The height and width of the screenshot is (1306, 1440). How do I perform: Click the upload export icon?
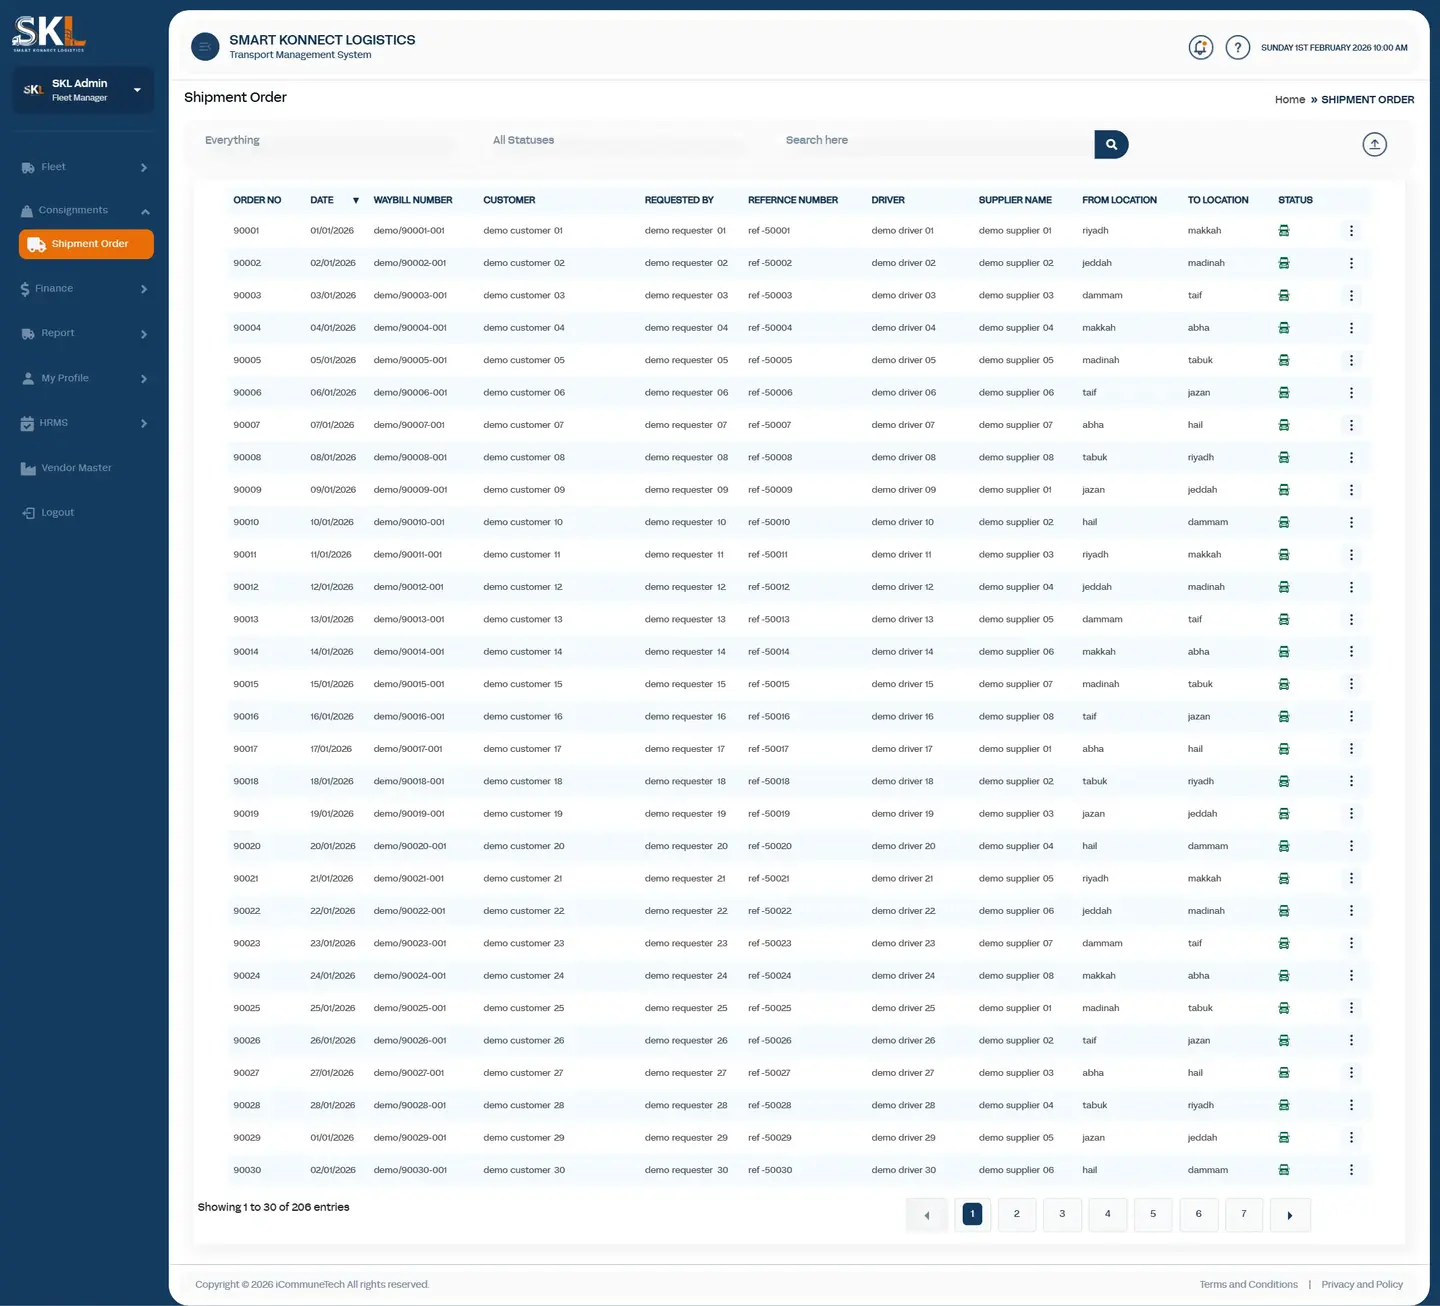click(x=1375, y=144)
